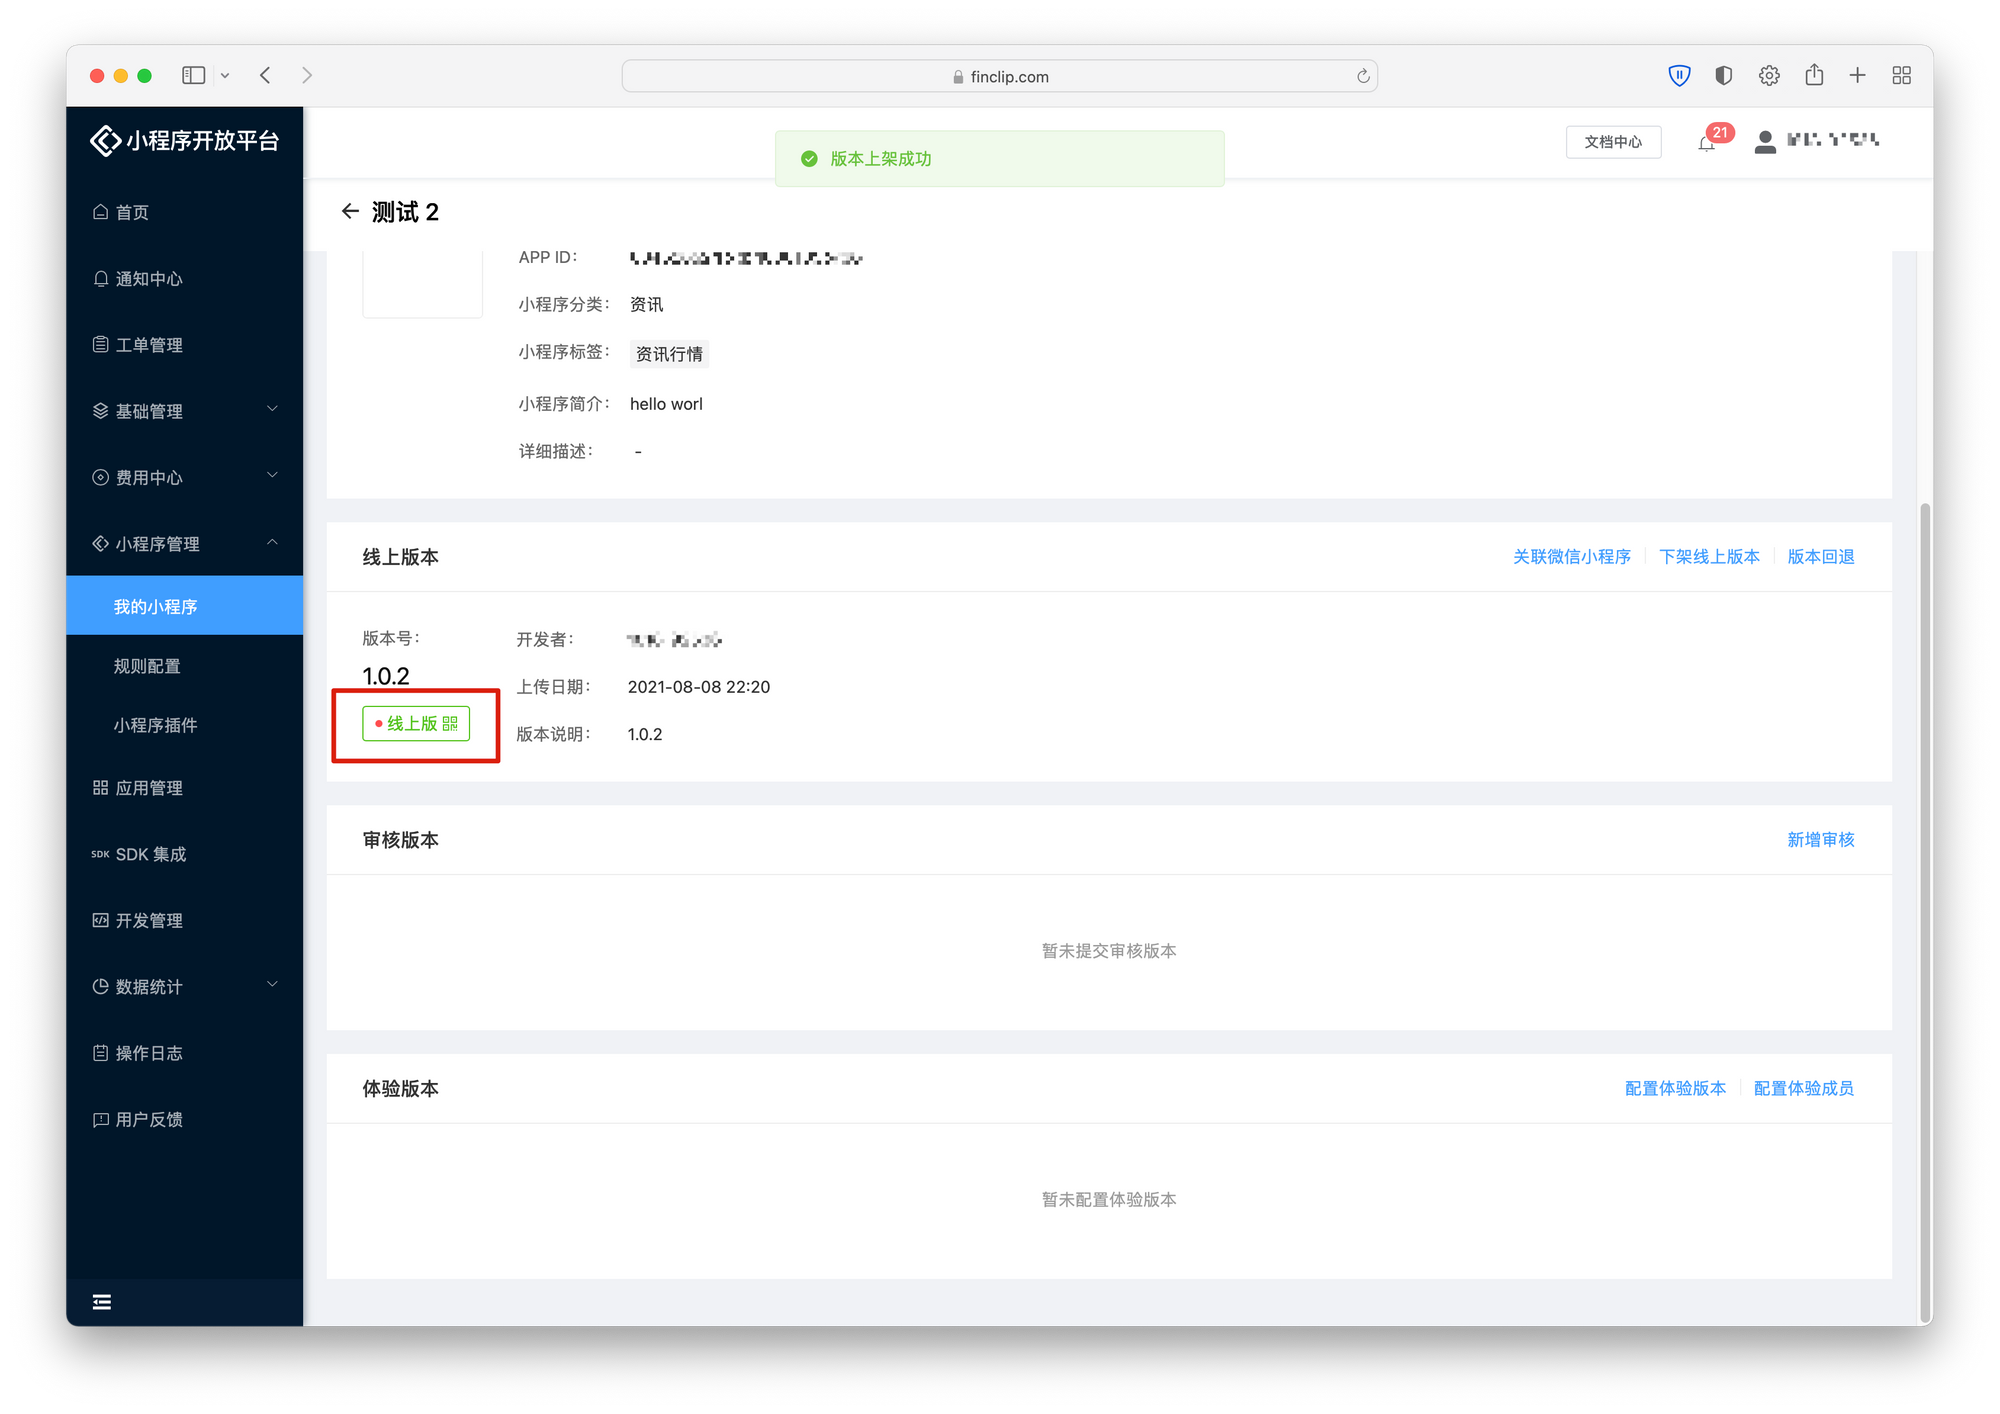The width and height of the screenshot is (2000, 1414).
Task: Open 小程序插件 submenu item
Action: pos(155,725)
